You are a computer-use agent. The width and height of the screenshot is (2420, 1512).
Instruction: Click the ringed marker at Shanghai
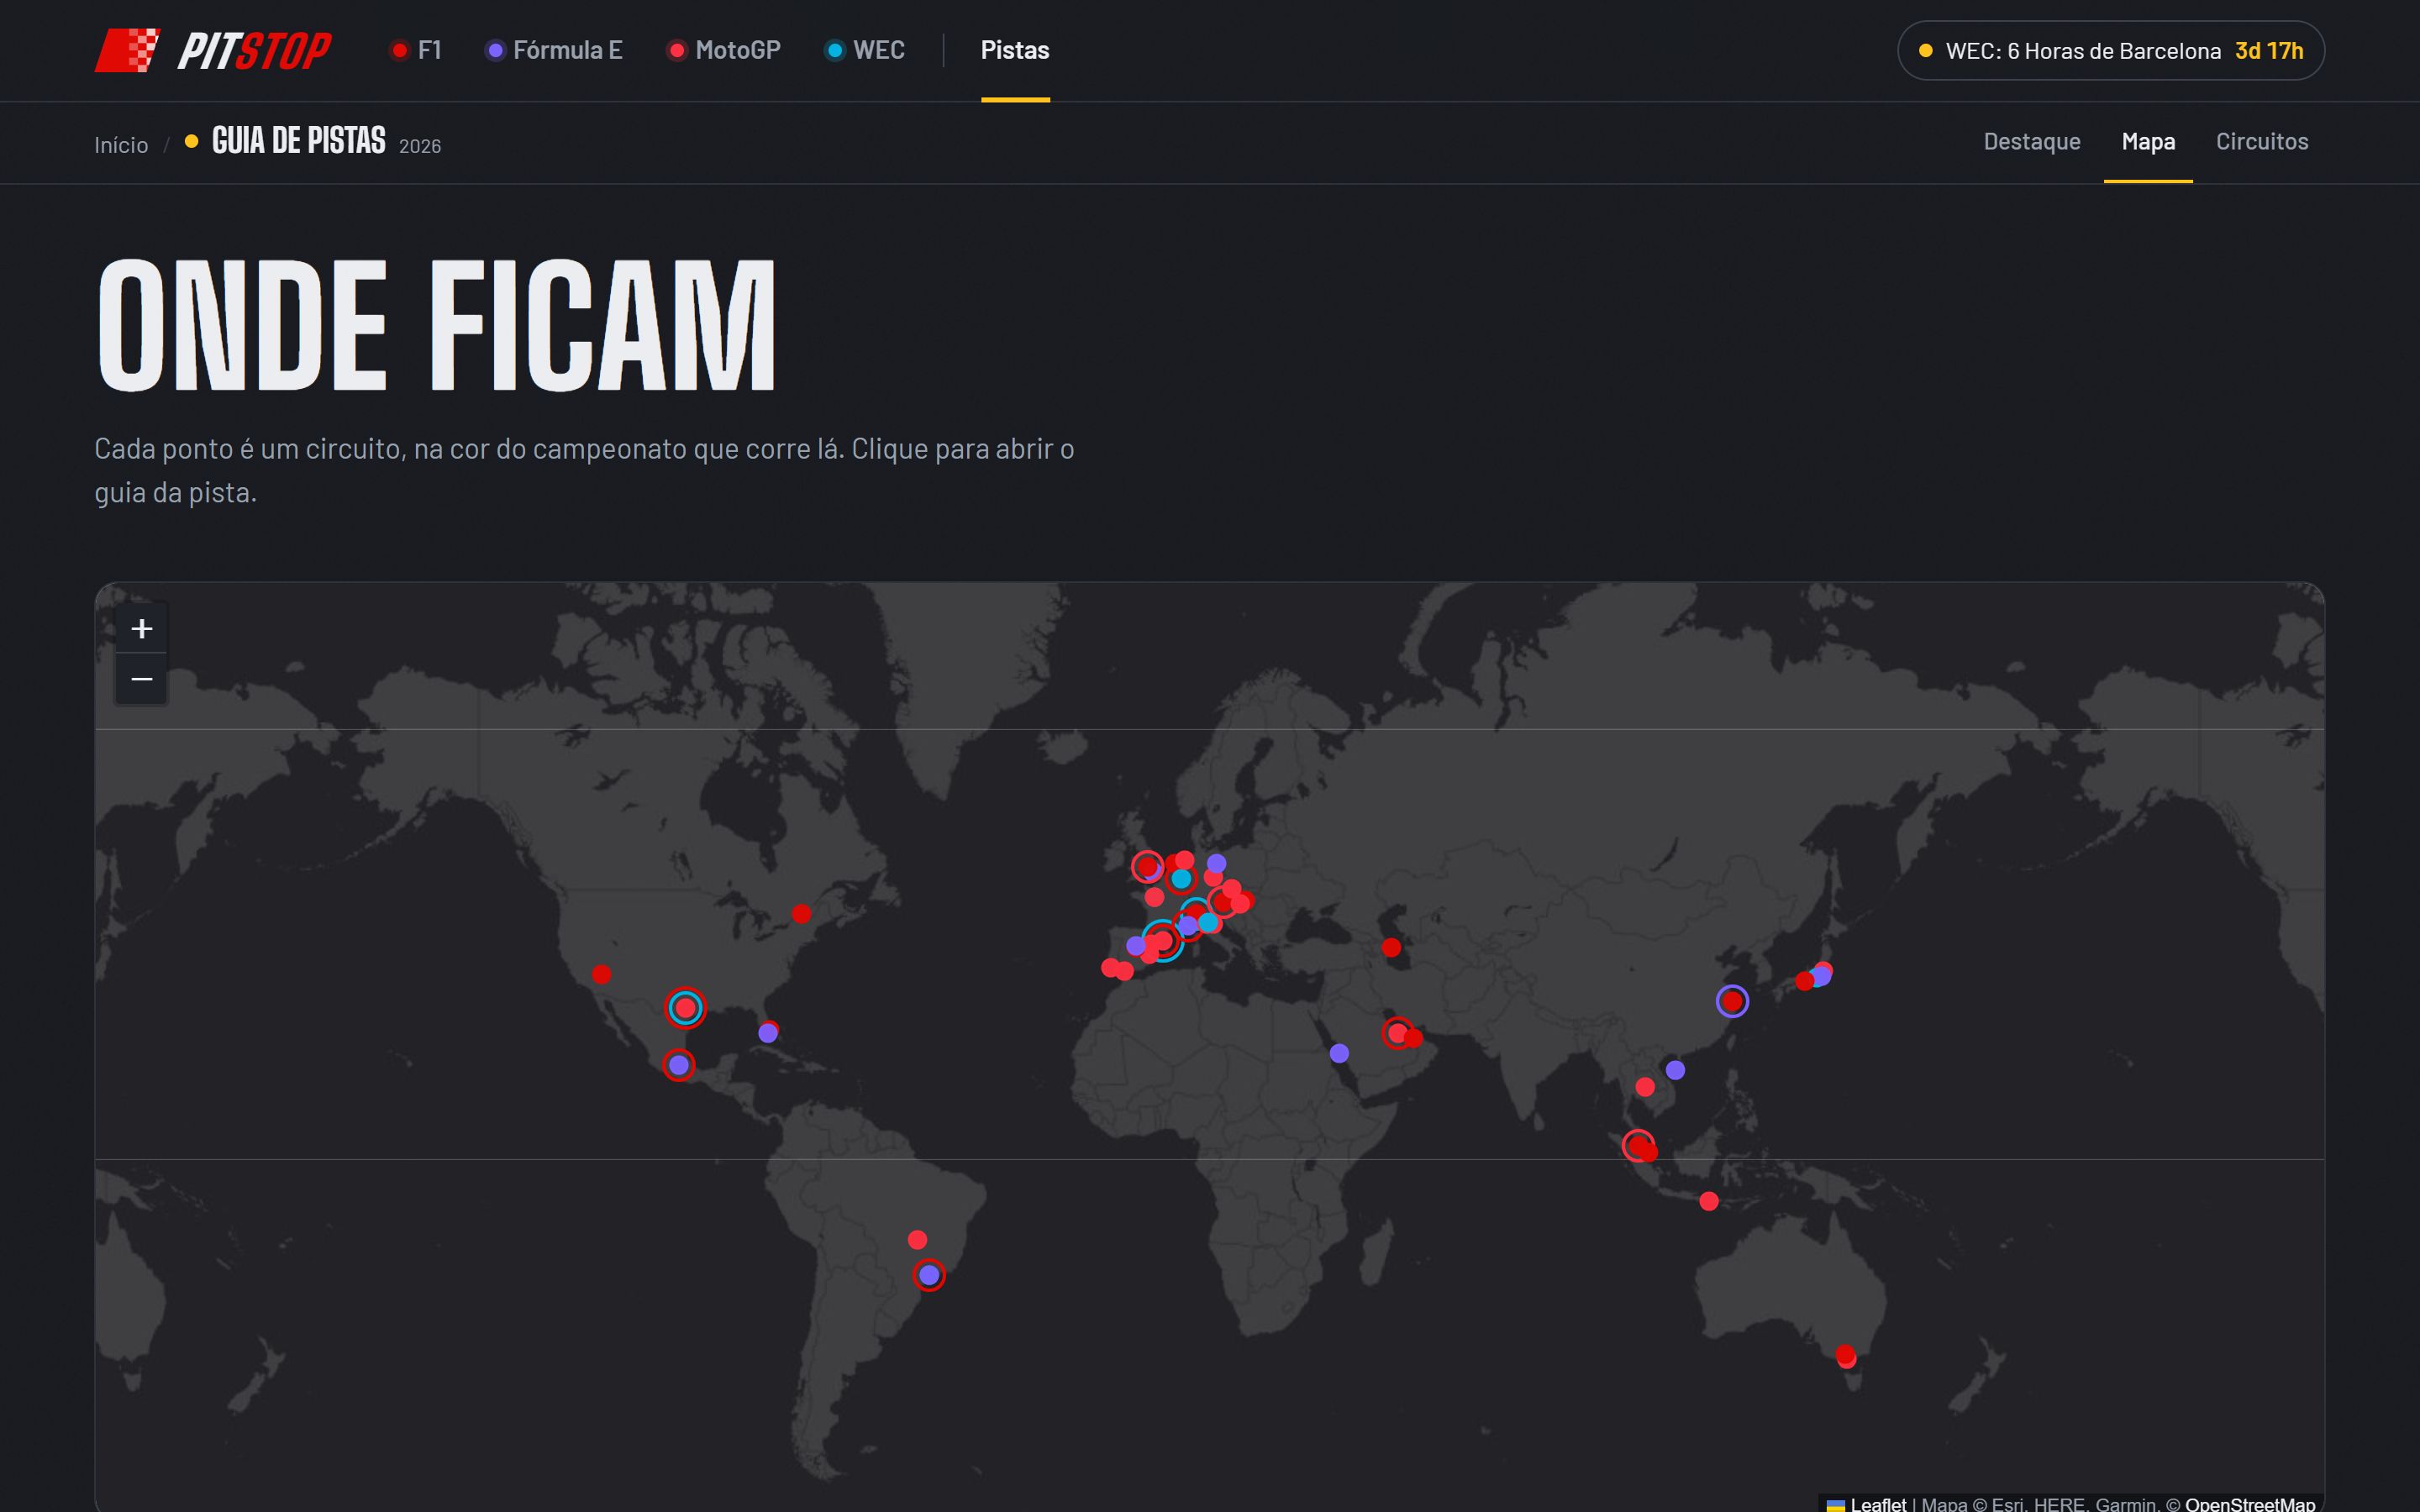click(1732, 1001)
